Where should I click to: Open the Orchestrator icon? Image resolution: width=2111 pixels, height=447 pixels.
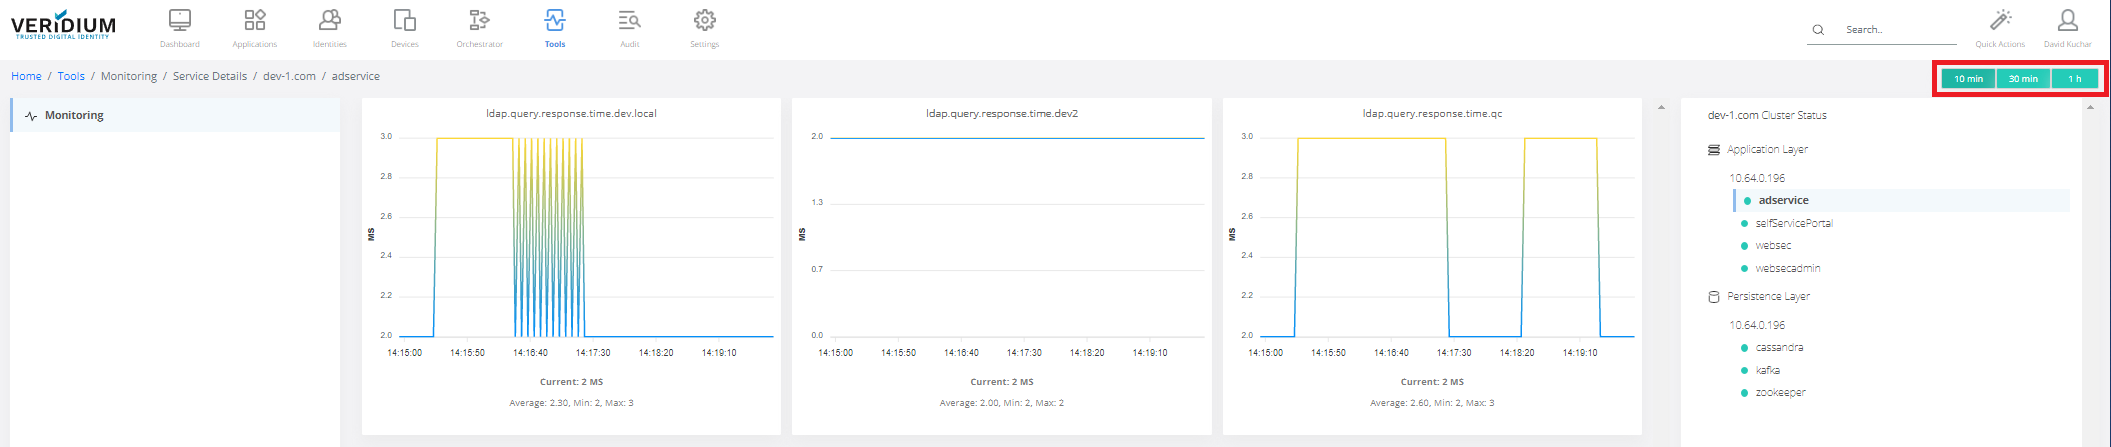480,21
